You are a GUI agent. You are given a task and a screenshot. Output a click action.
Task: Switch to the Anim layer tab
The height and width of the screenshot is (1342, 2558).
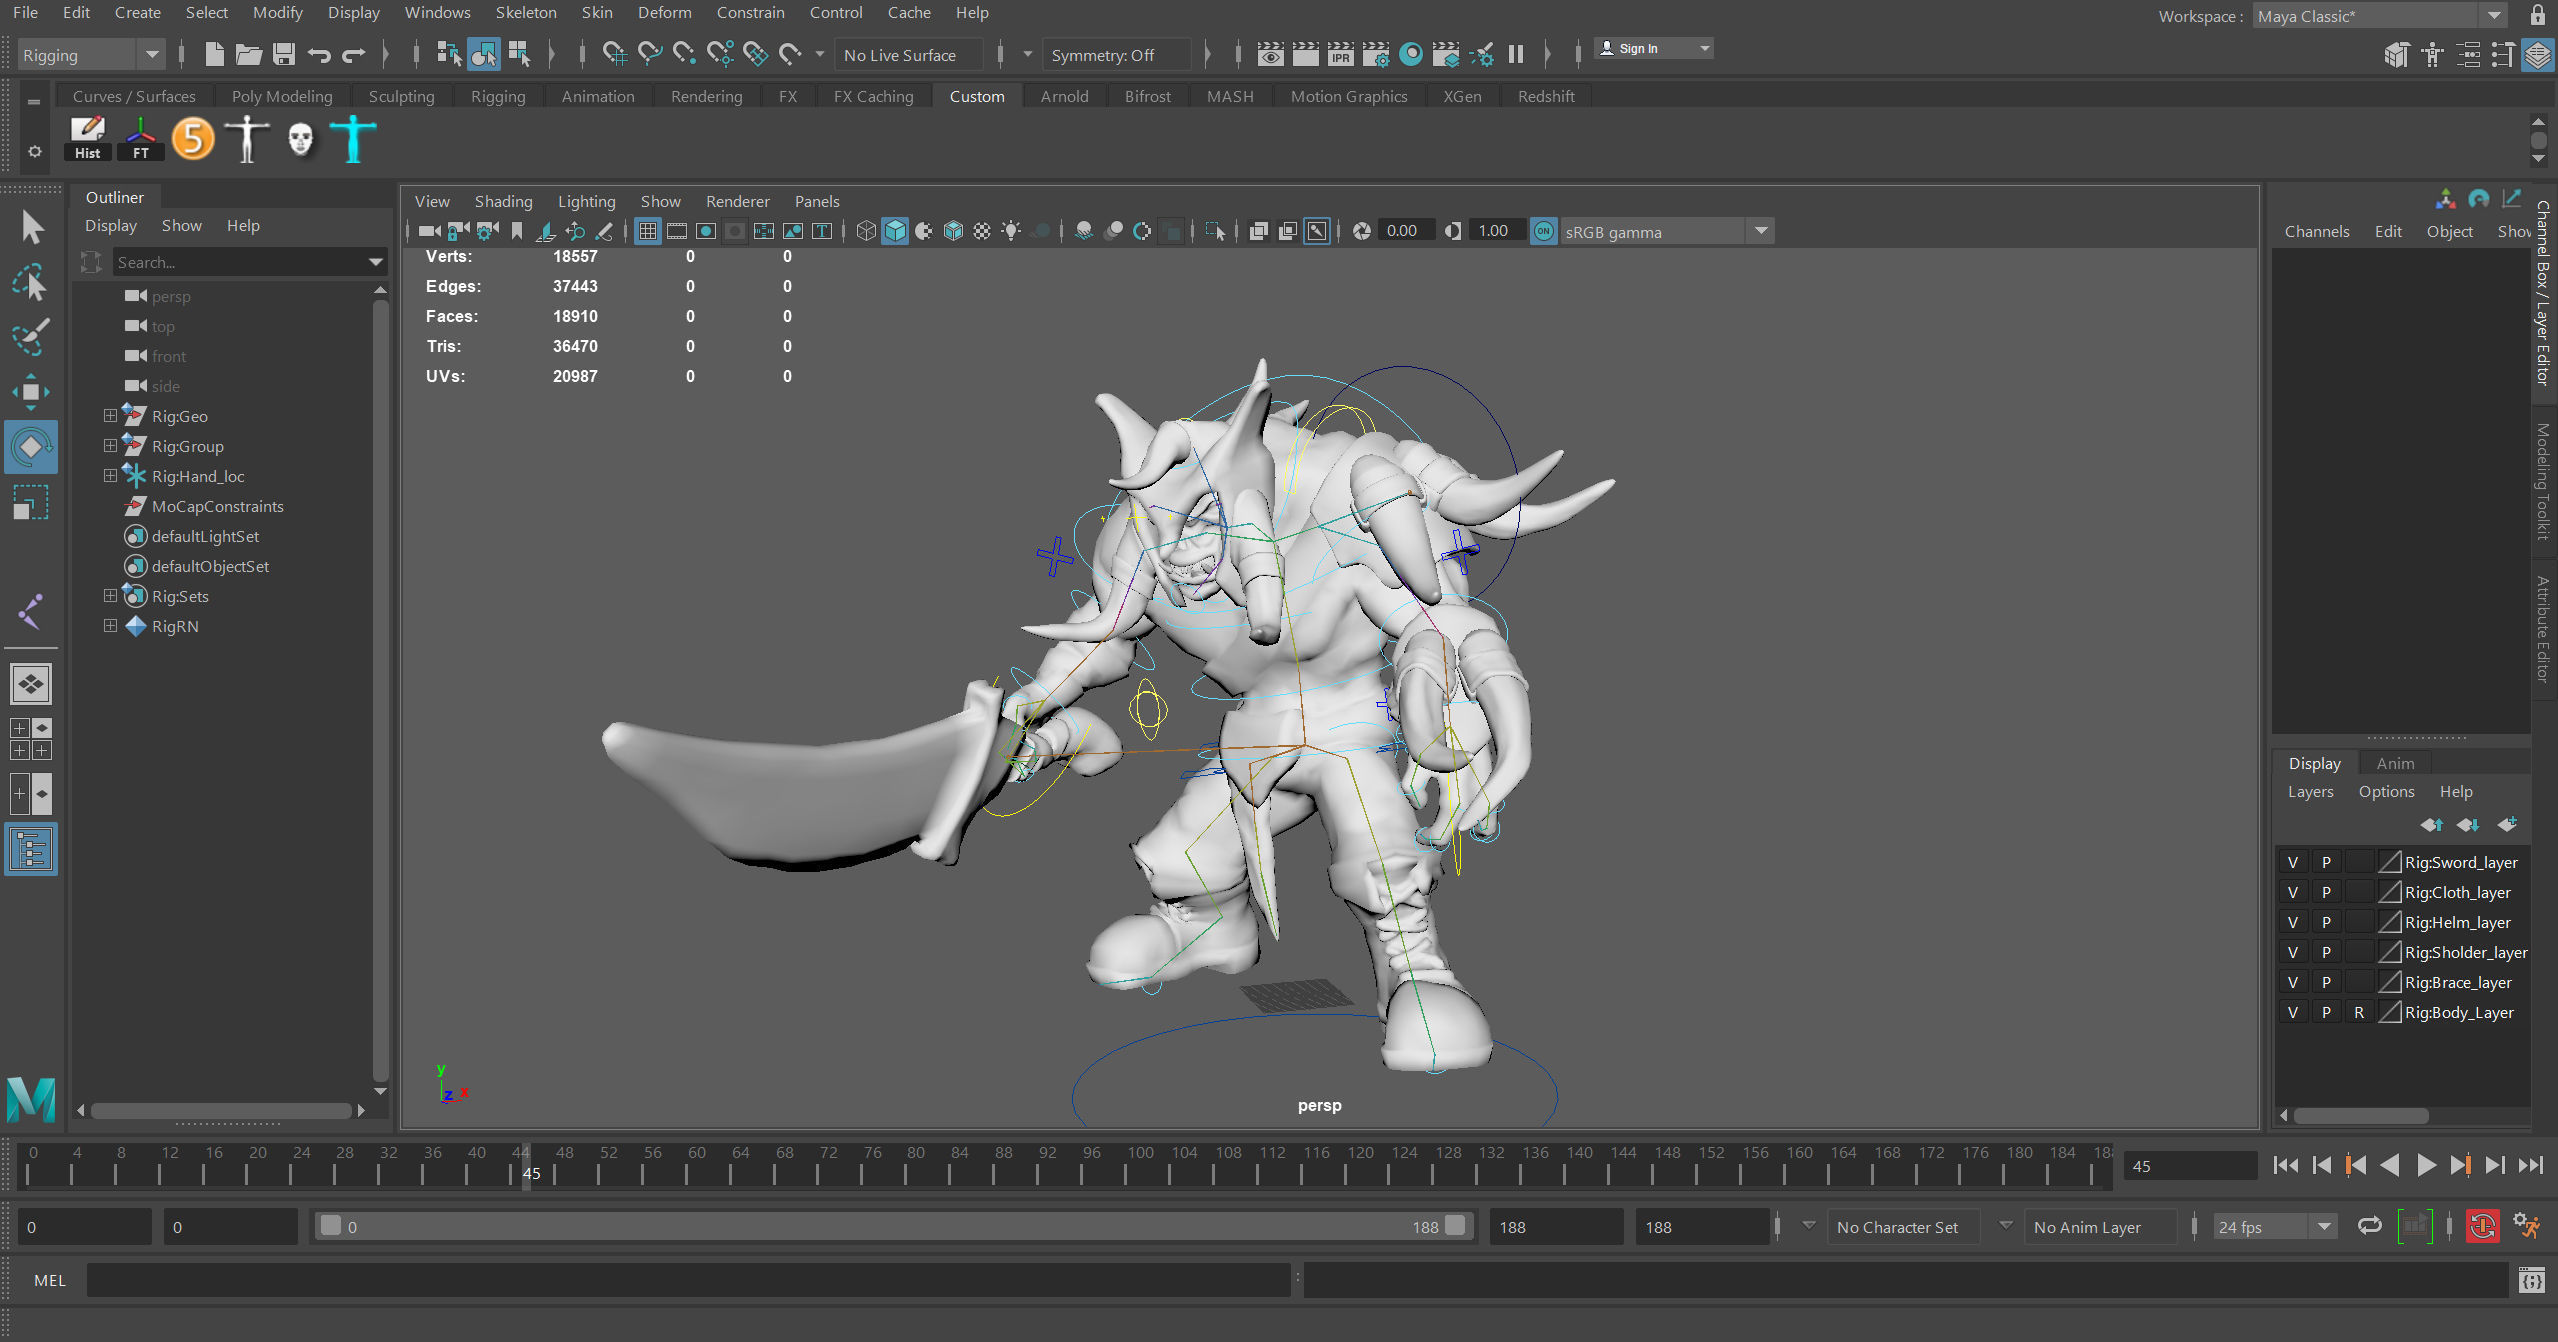(x=2395, y=763)
